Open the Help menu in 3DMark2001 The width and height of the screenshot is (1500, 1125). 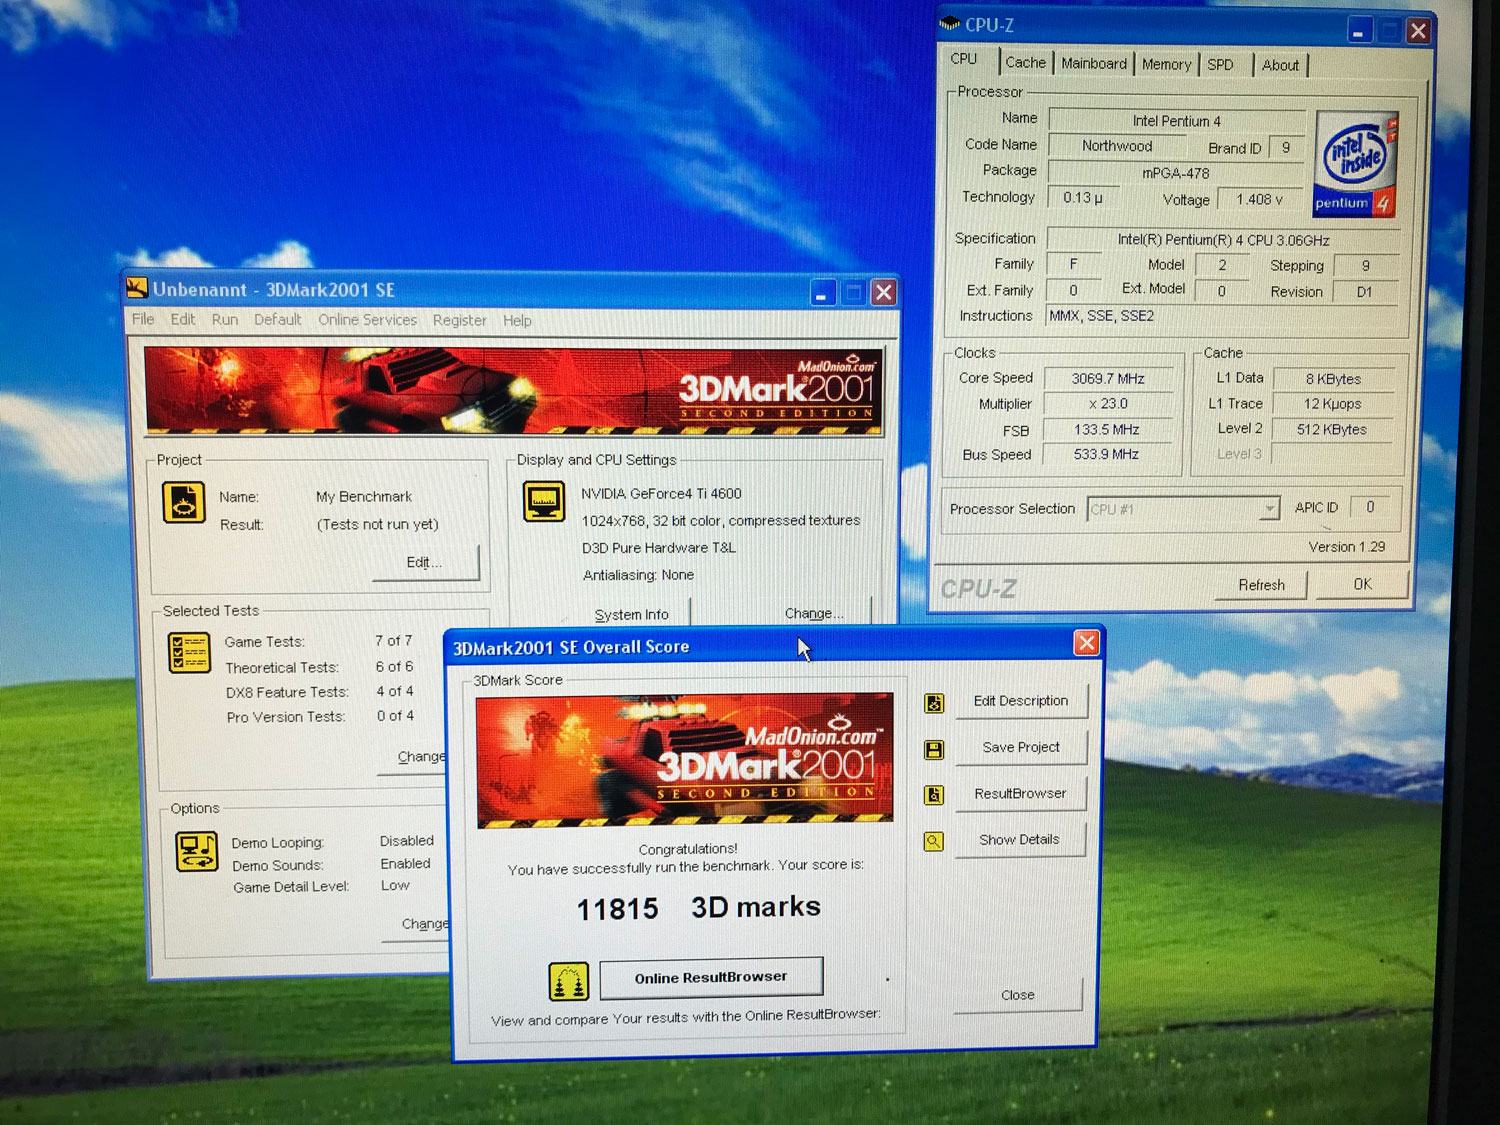click(x=517, y=321)
